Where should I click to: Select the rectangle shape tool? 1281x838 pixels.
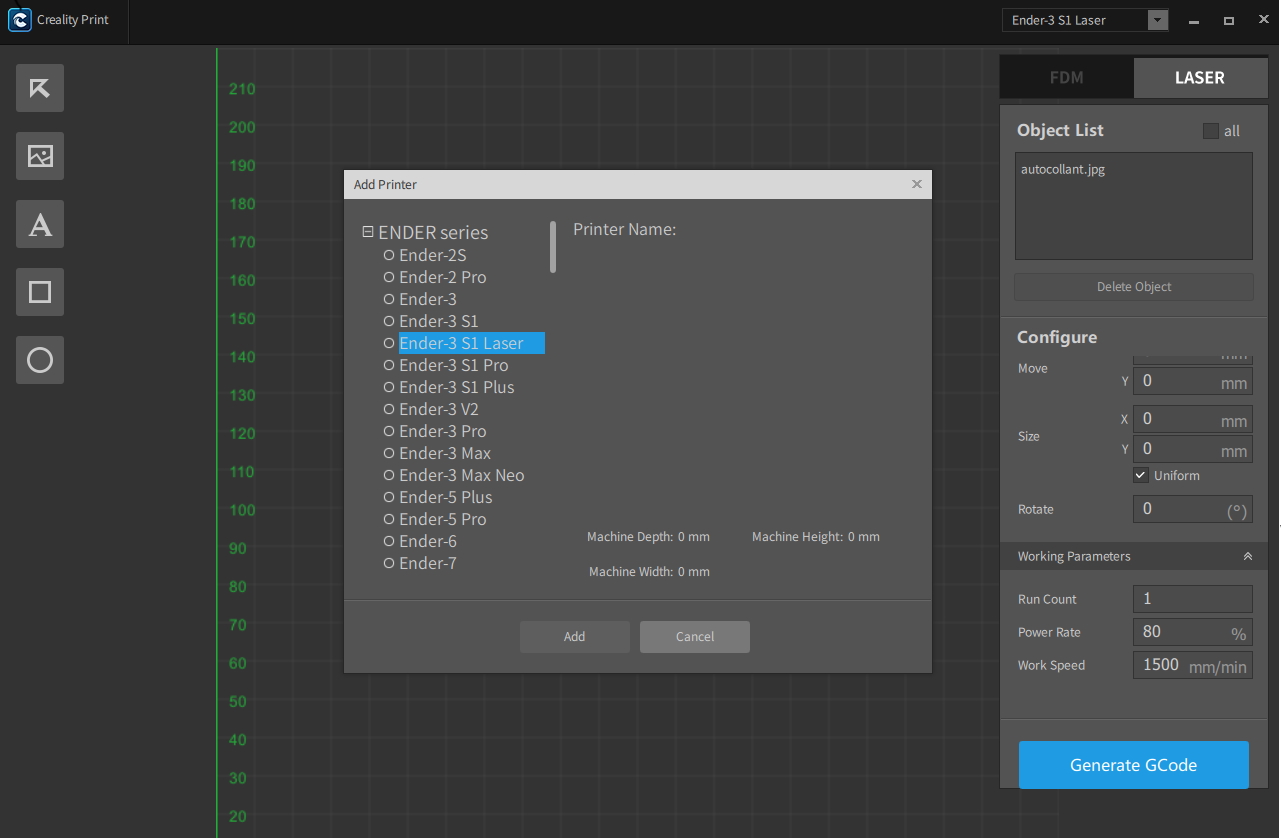pyautogui.click(x=40, y=292)
